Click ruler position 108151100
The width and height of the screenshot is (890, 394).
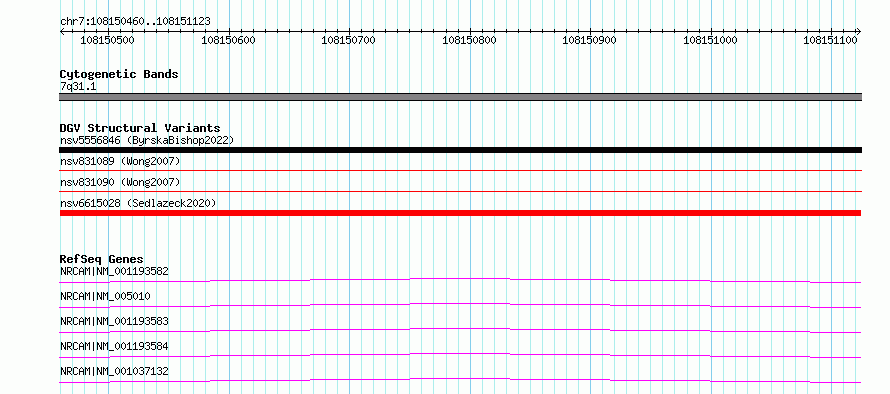click(830, 40)
